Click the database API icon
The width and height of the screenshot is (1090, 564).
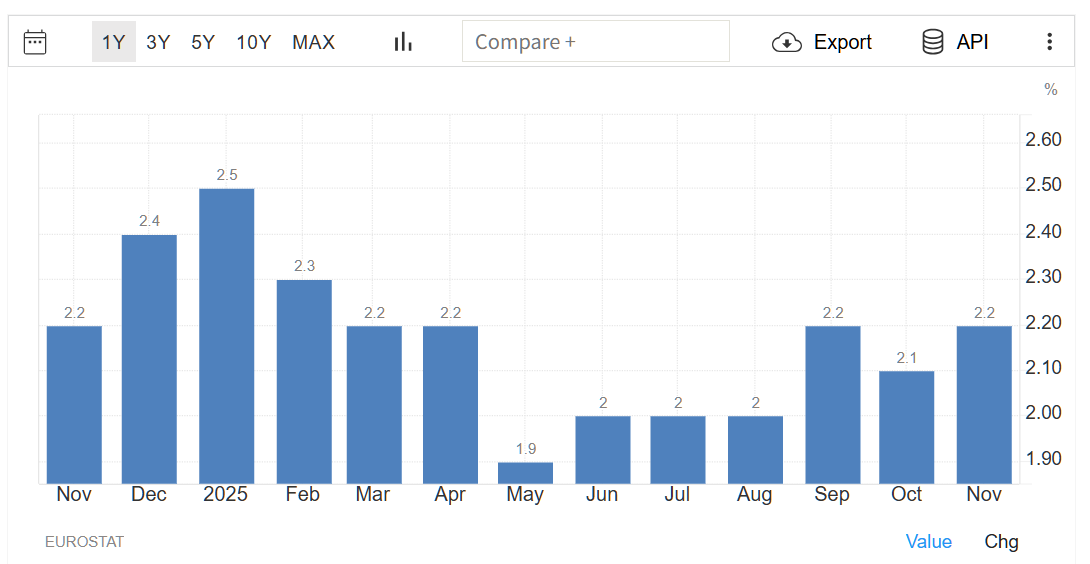(932, 42)
